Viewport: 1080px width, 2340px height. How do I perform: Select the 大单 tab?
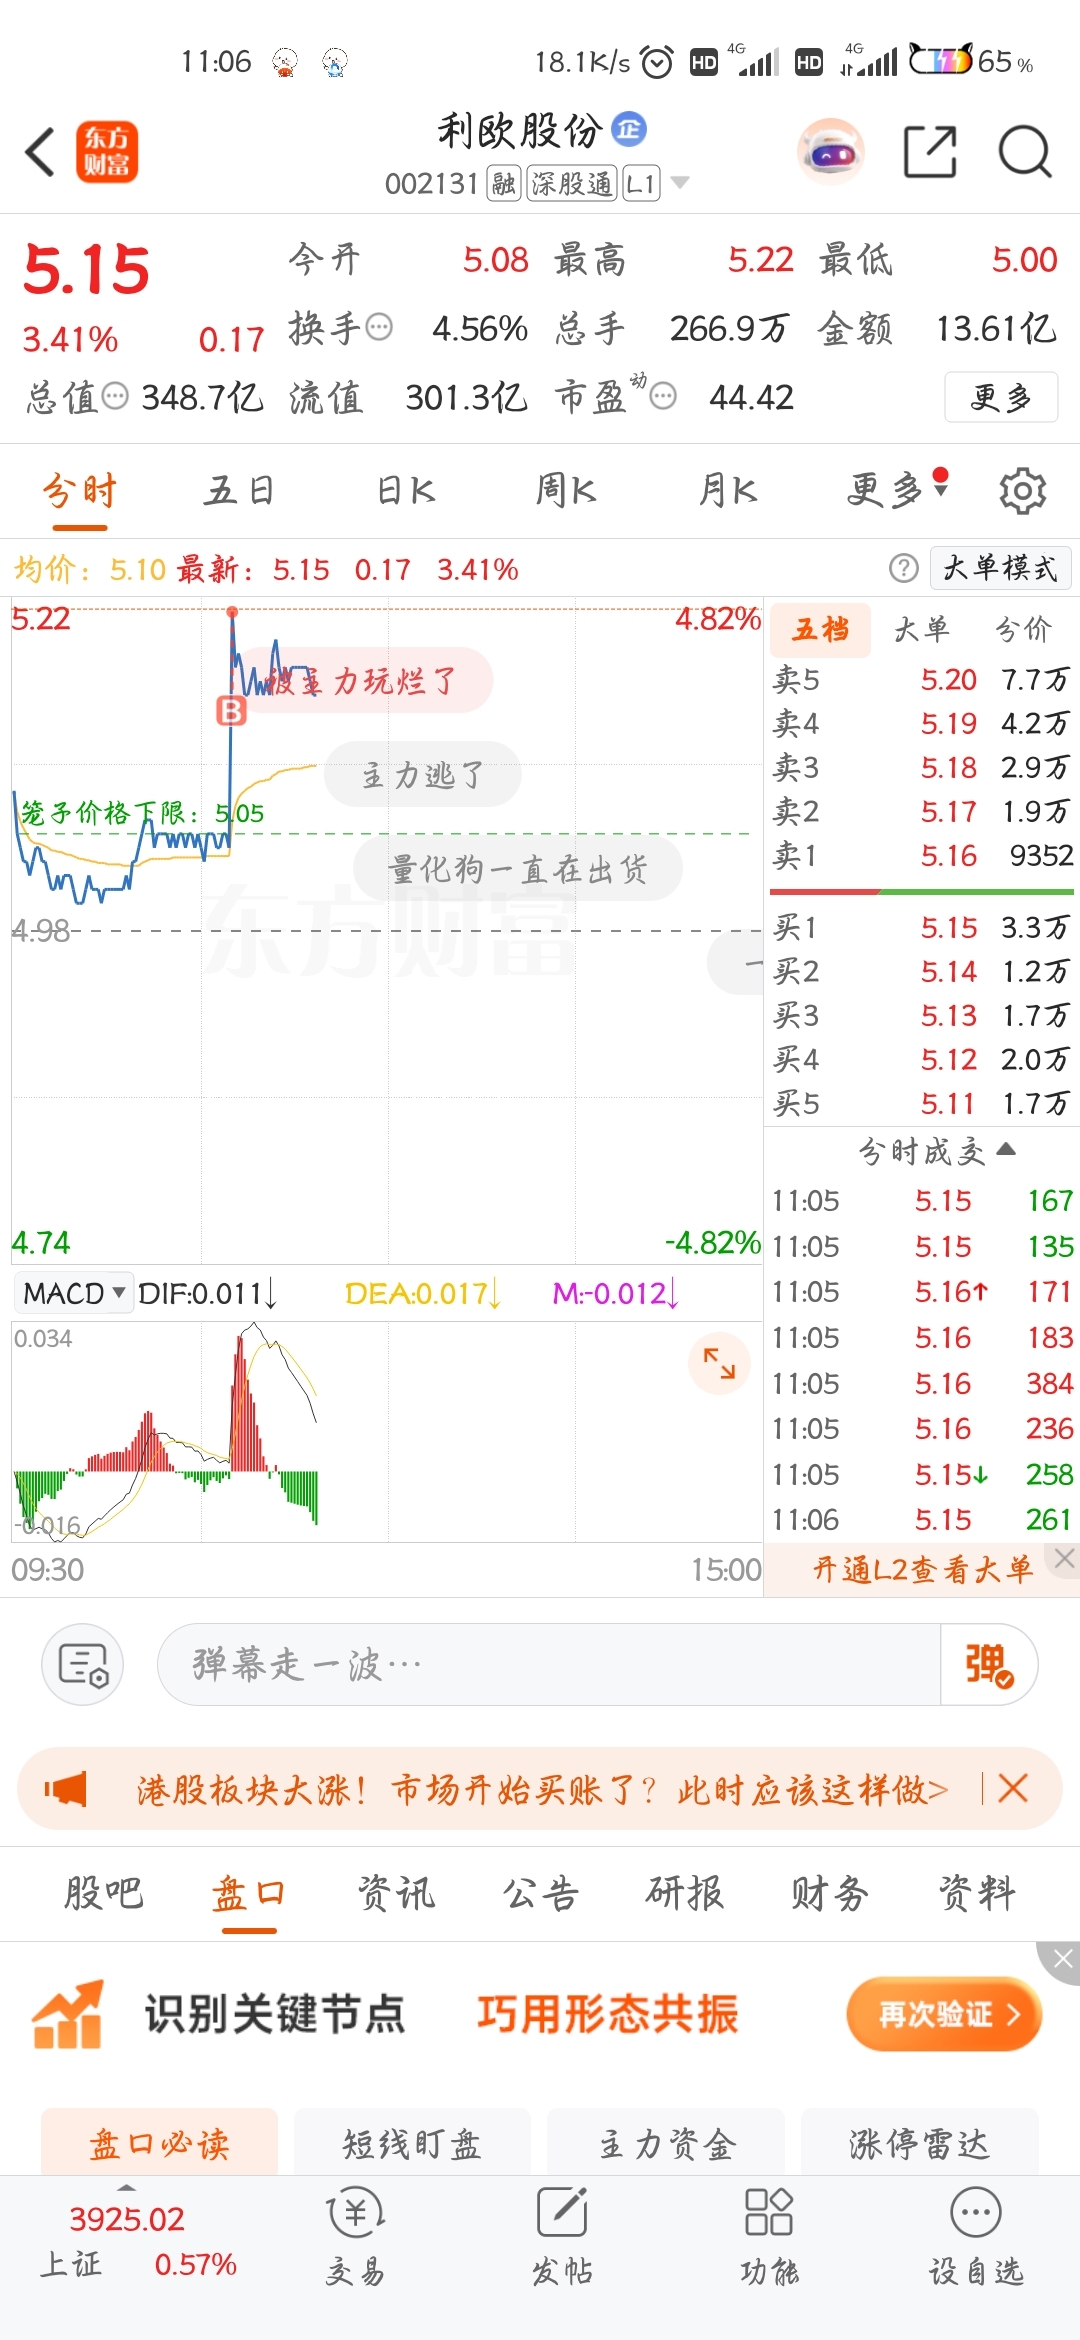point(921,629)
